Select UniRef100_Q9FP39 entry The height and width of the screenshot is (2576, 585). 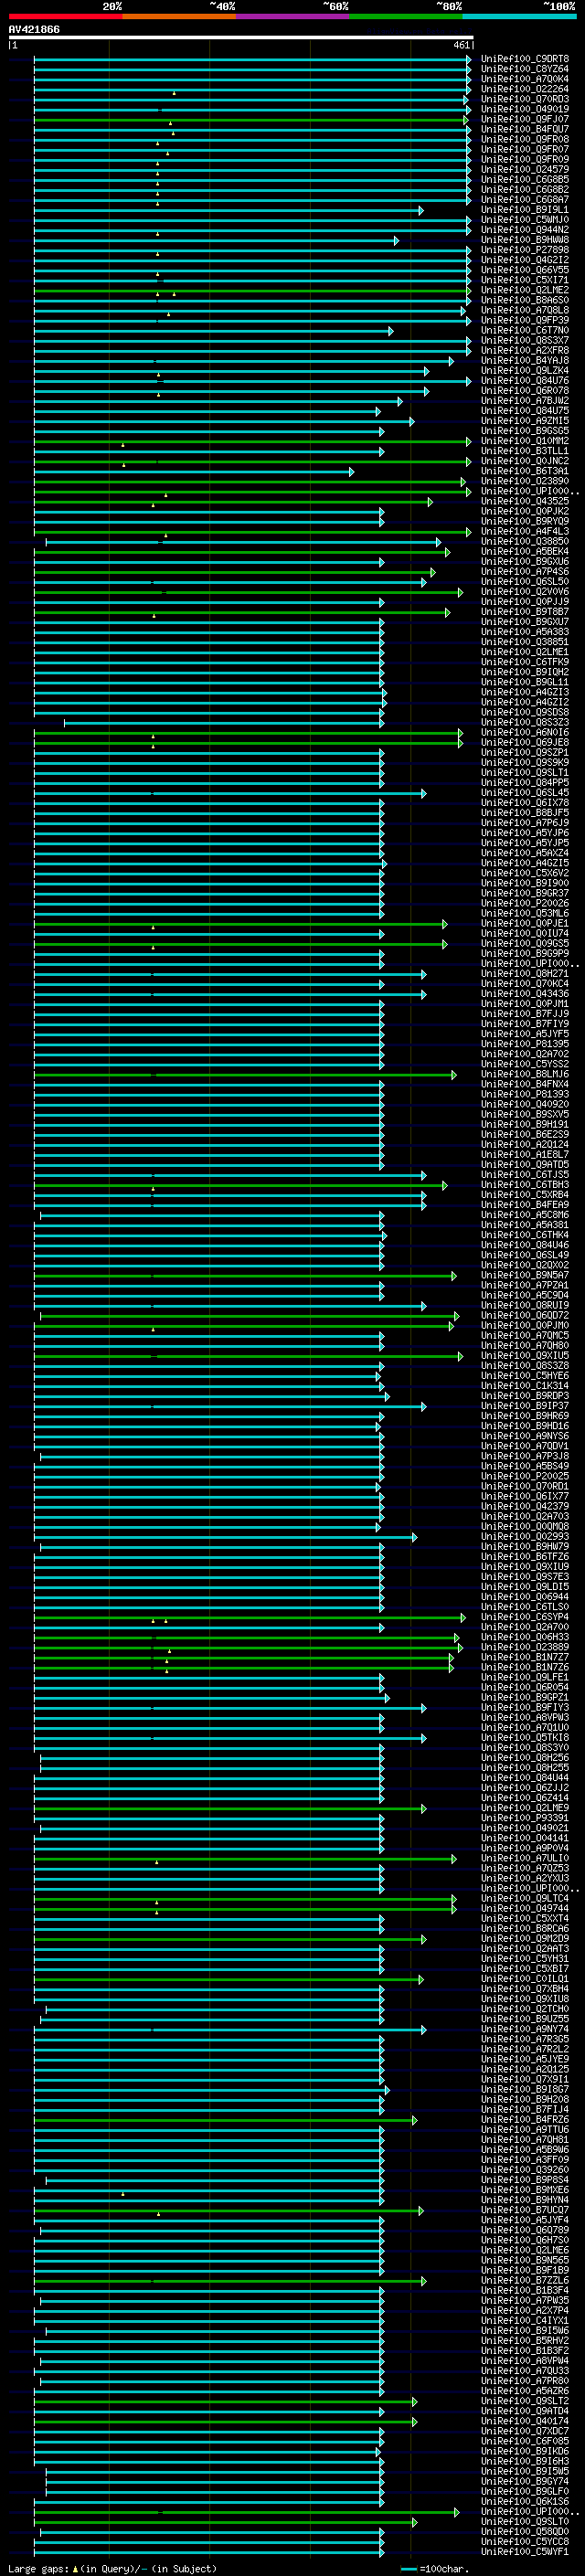[x=524, y=320]
